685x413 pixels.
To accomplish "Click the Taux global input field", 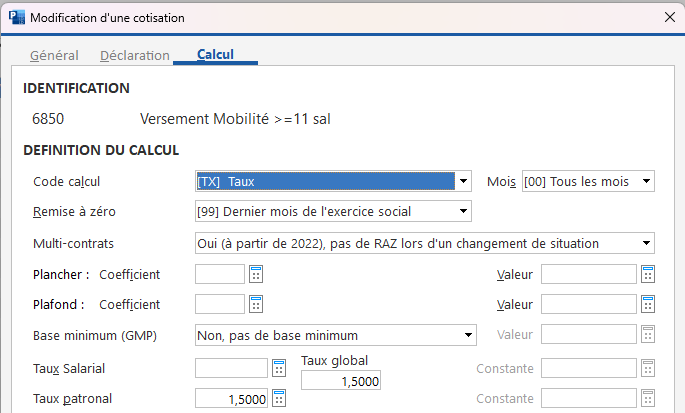I will coord(341,382).
